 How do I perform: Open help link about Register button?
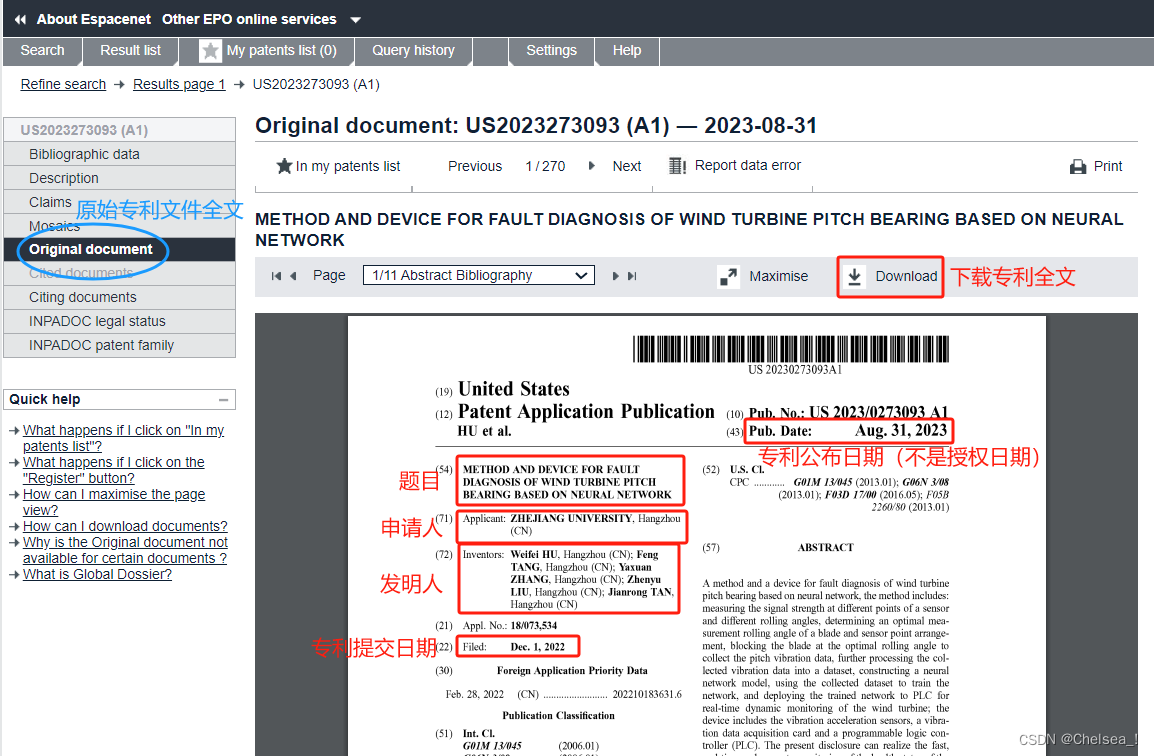(x=113, y=470)
